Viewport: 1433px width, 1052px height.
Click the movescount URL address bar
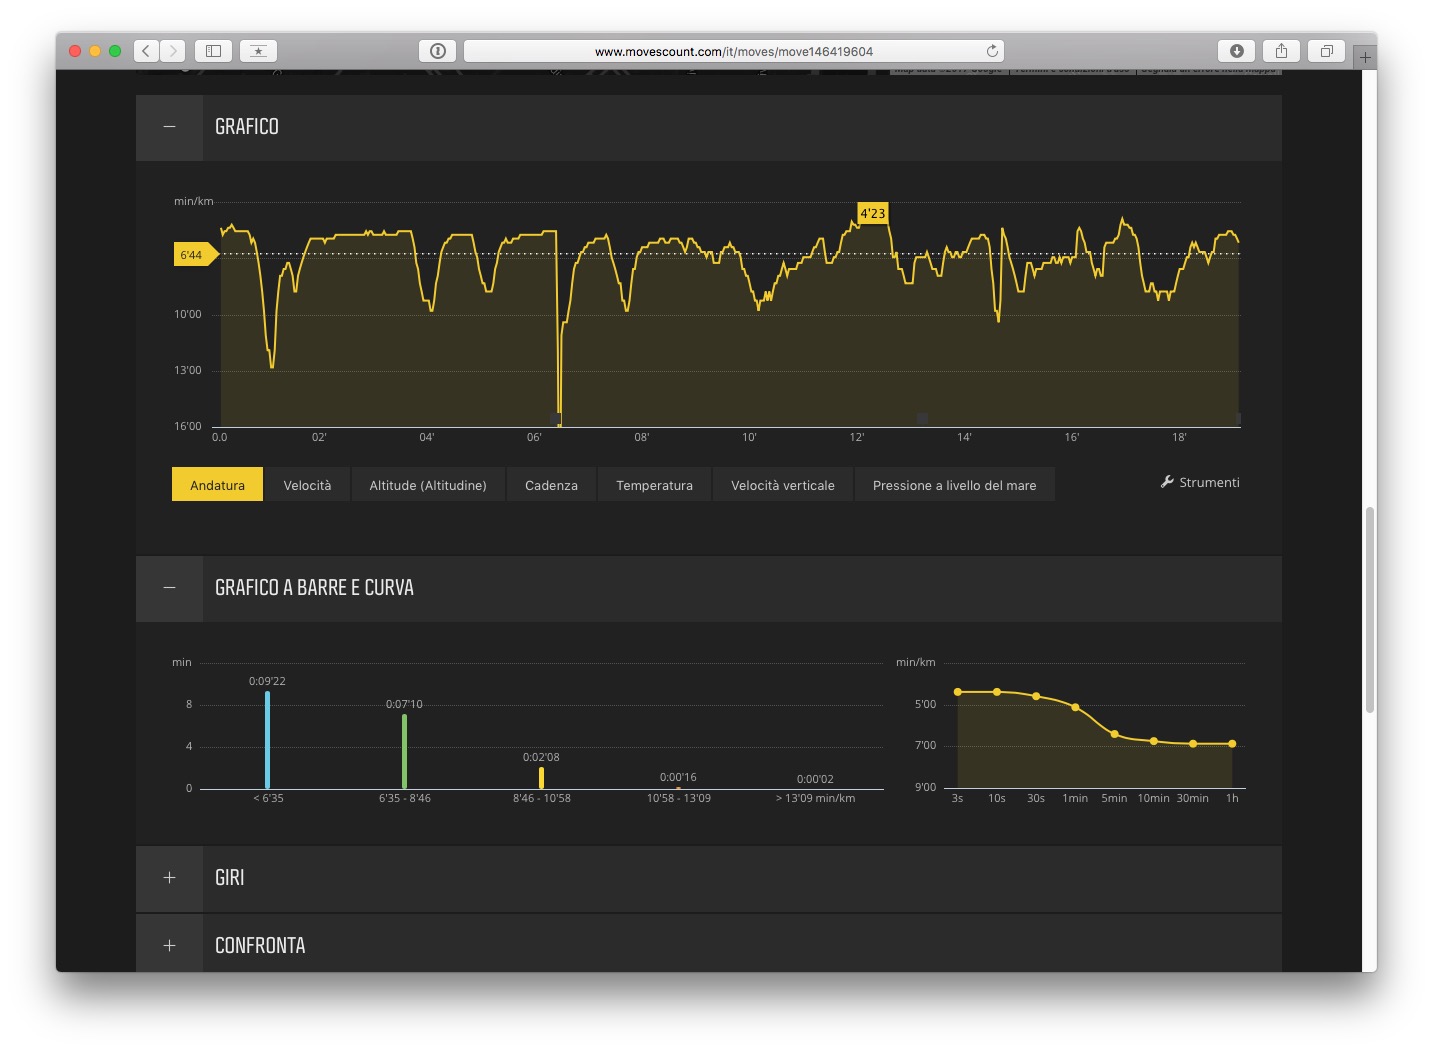[733, 51]
